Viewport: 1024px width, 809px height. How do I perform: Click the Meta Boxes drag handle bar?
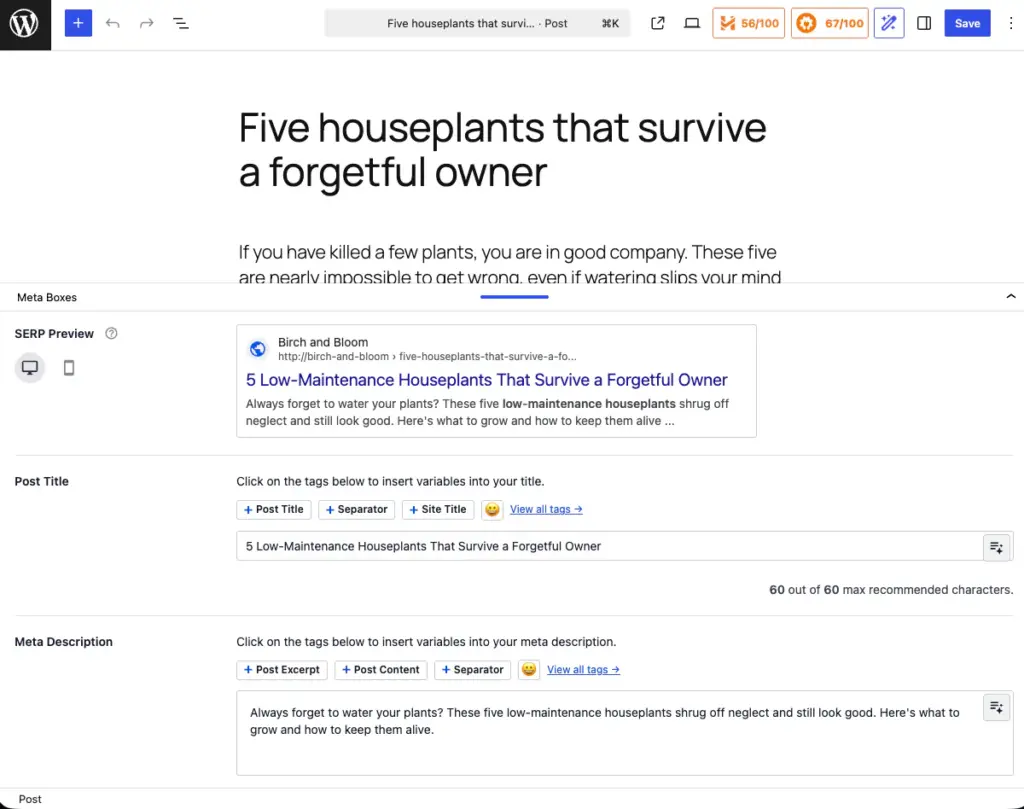[x=514, y=296]
